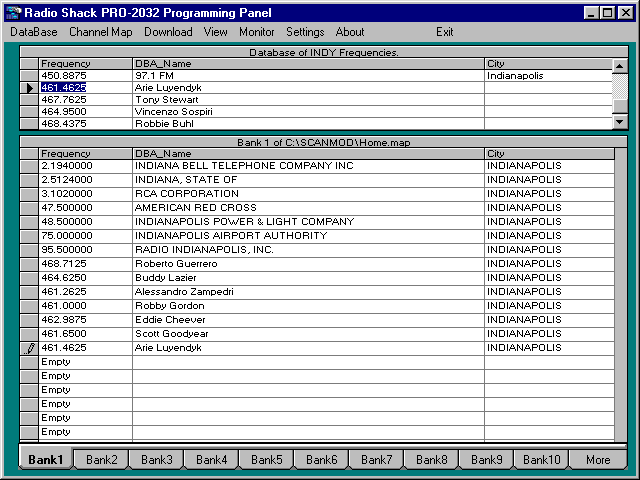Select row selector for 450.8875 row
The width and height of the screenshot is (640, 480).
point(29,76)
